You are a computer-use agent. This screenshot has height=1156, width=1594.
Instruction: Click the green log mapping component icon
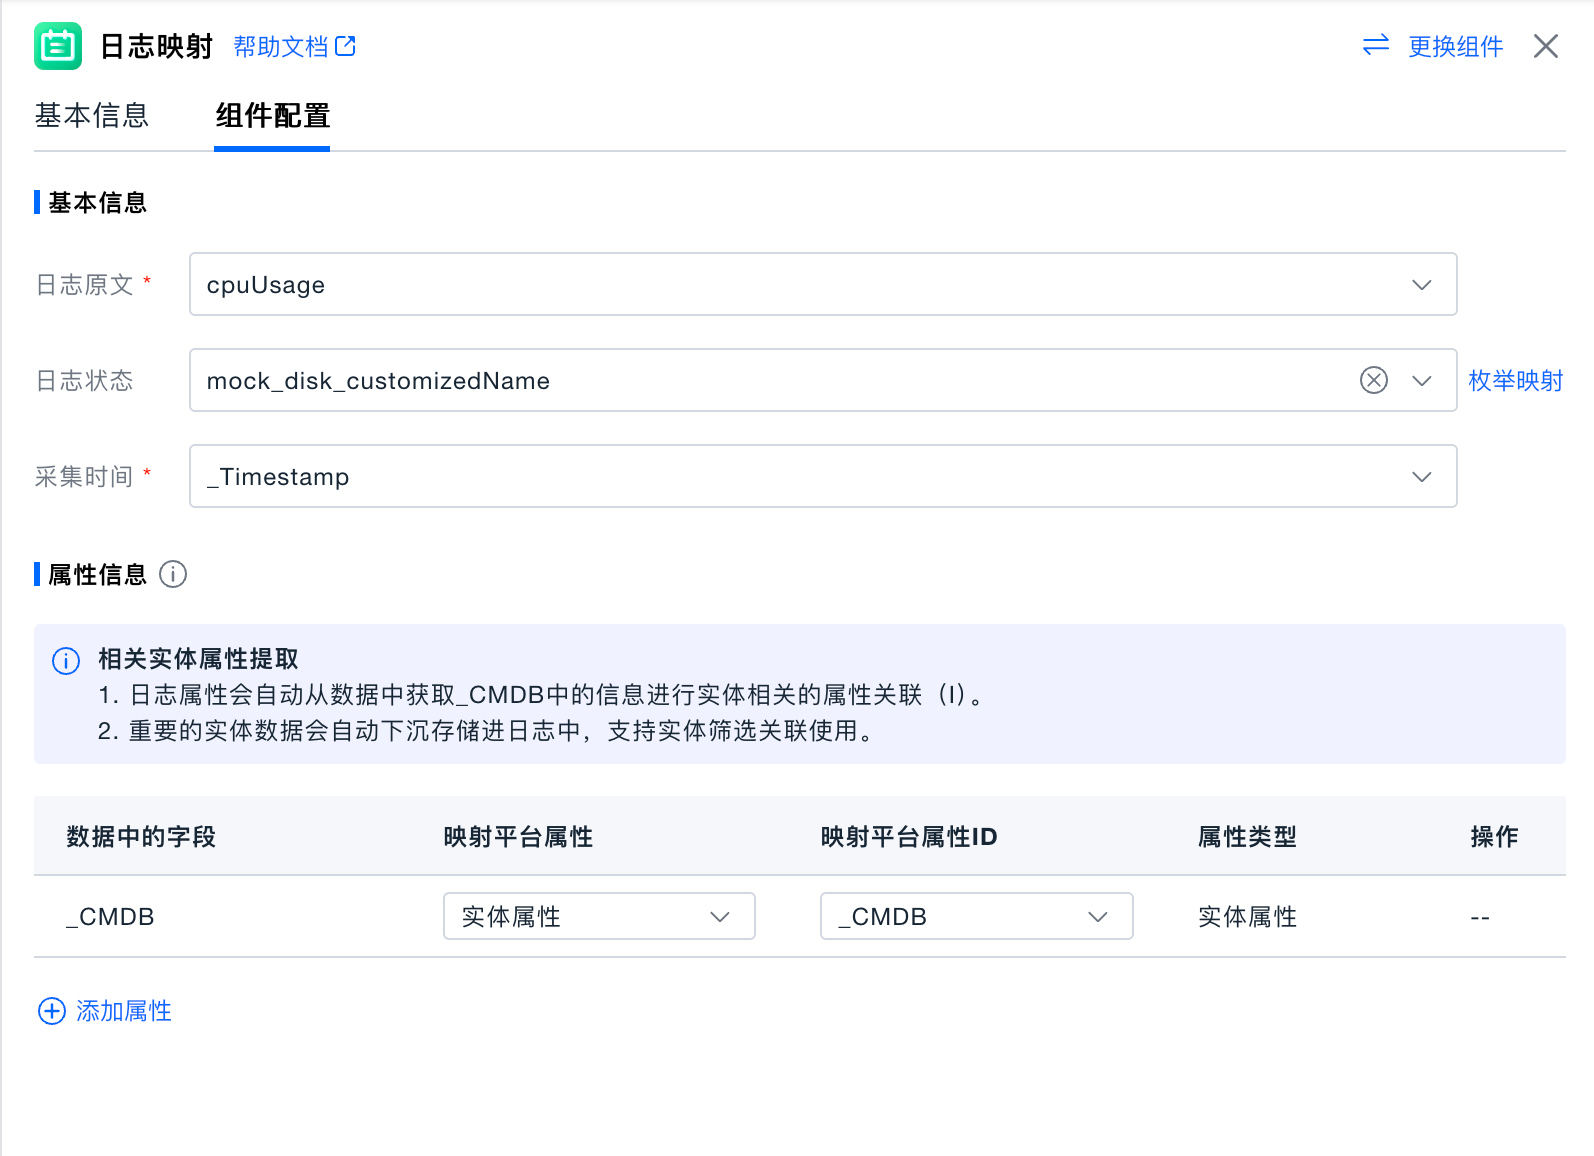pyautogui.click(x=58, y=46)
